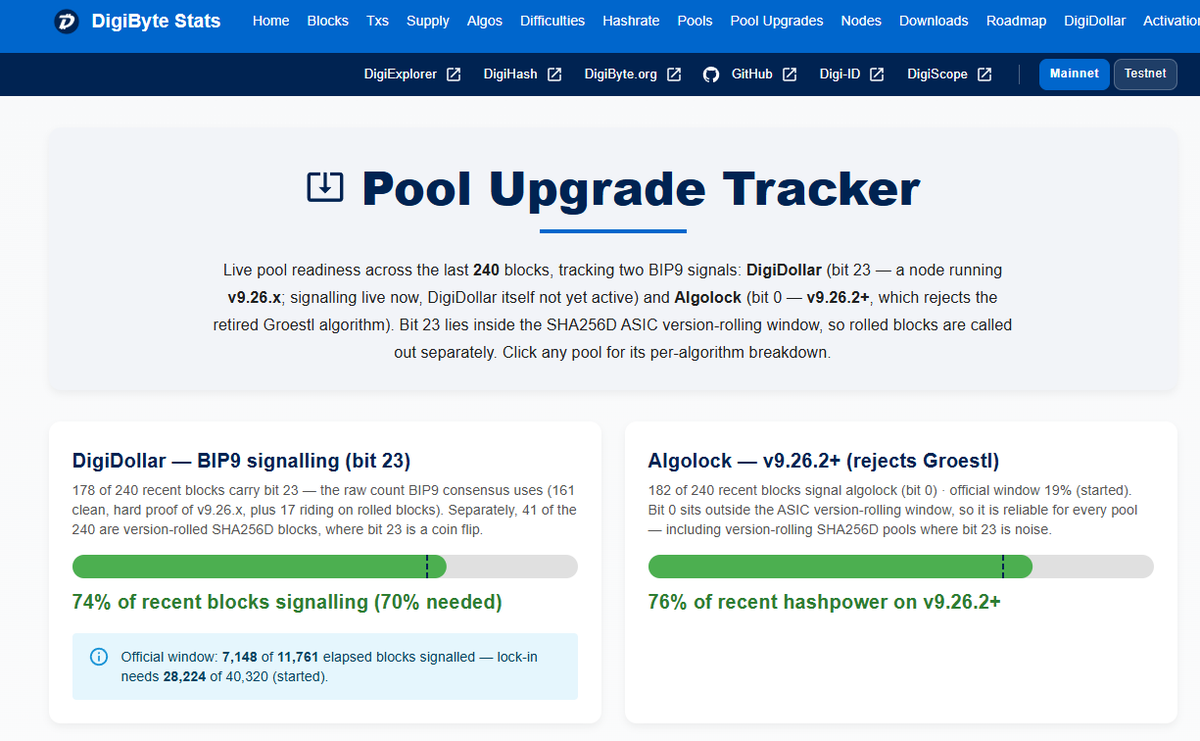Switch to Testnet network
This screenshot has width=1200, height=741.
click(1145, 74)
